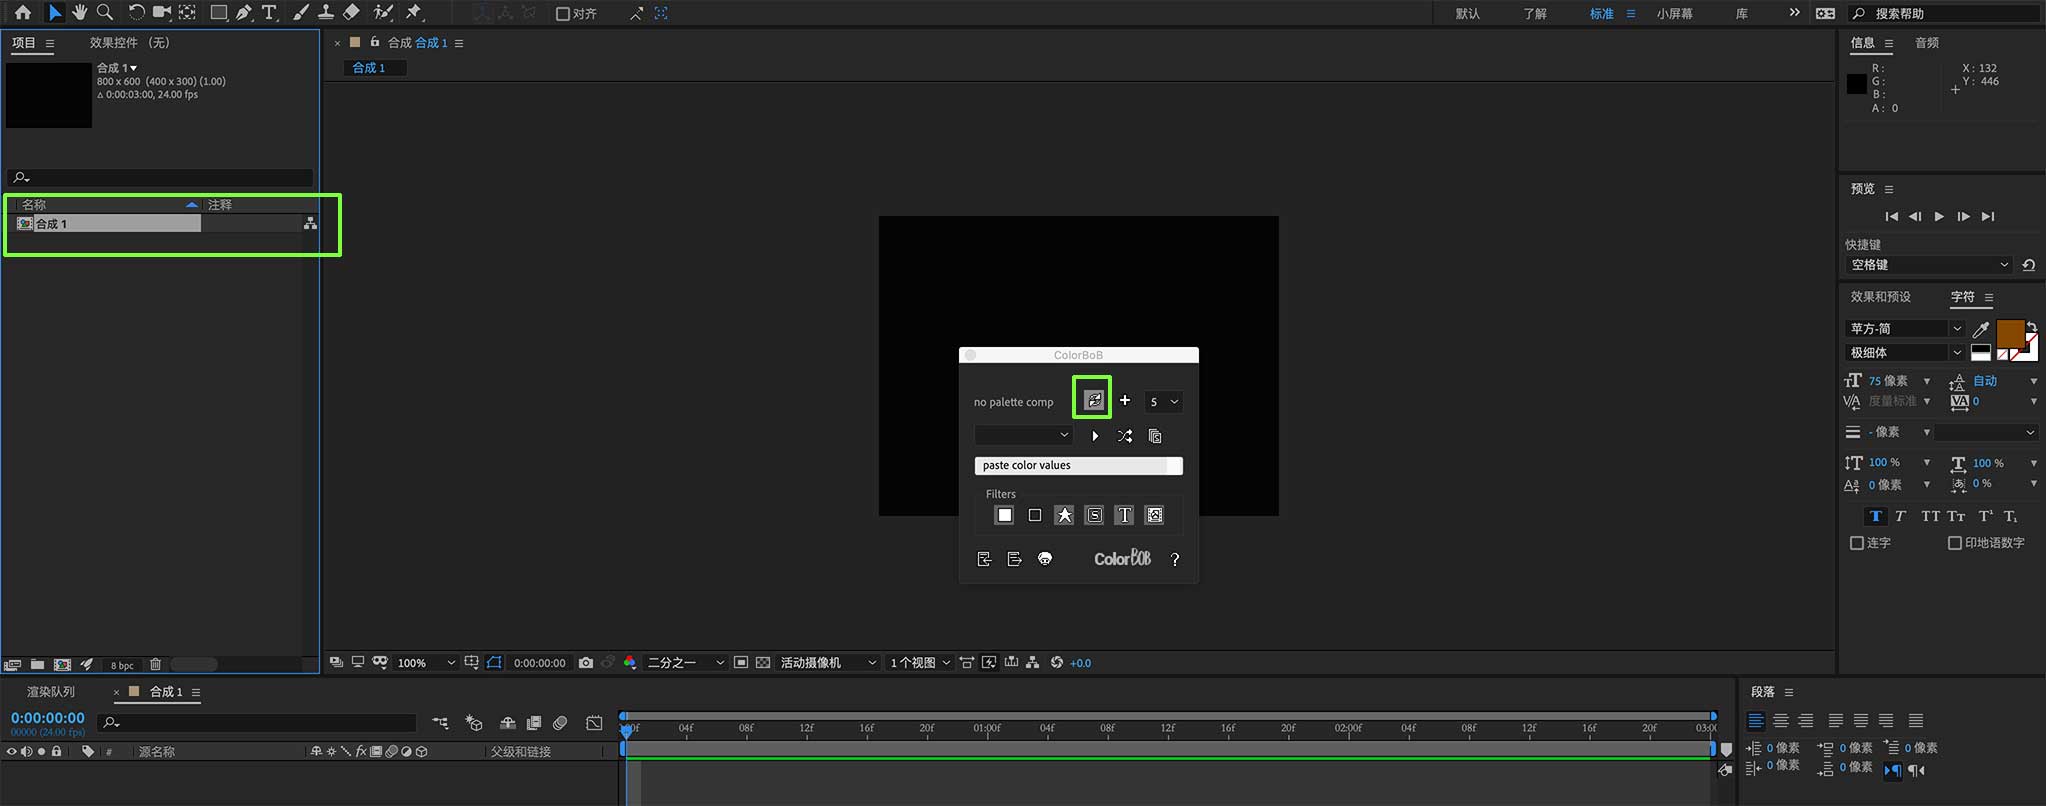Switch to 了解 workspace

click(x=1535, y=13)
